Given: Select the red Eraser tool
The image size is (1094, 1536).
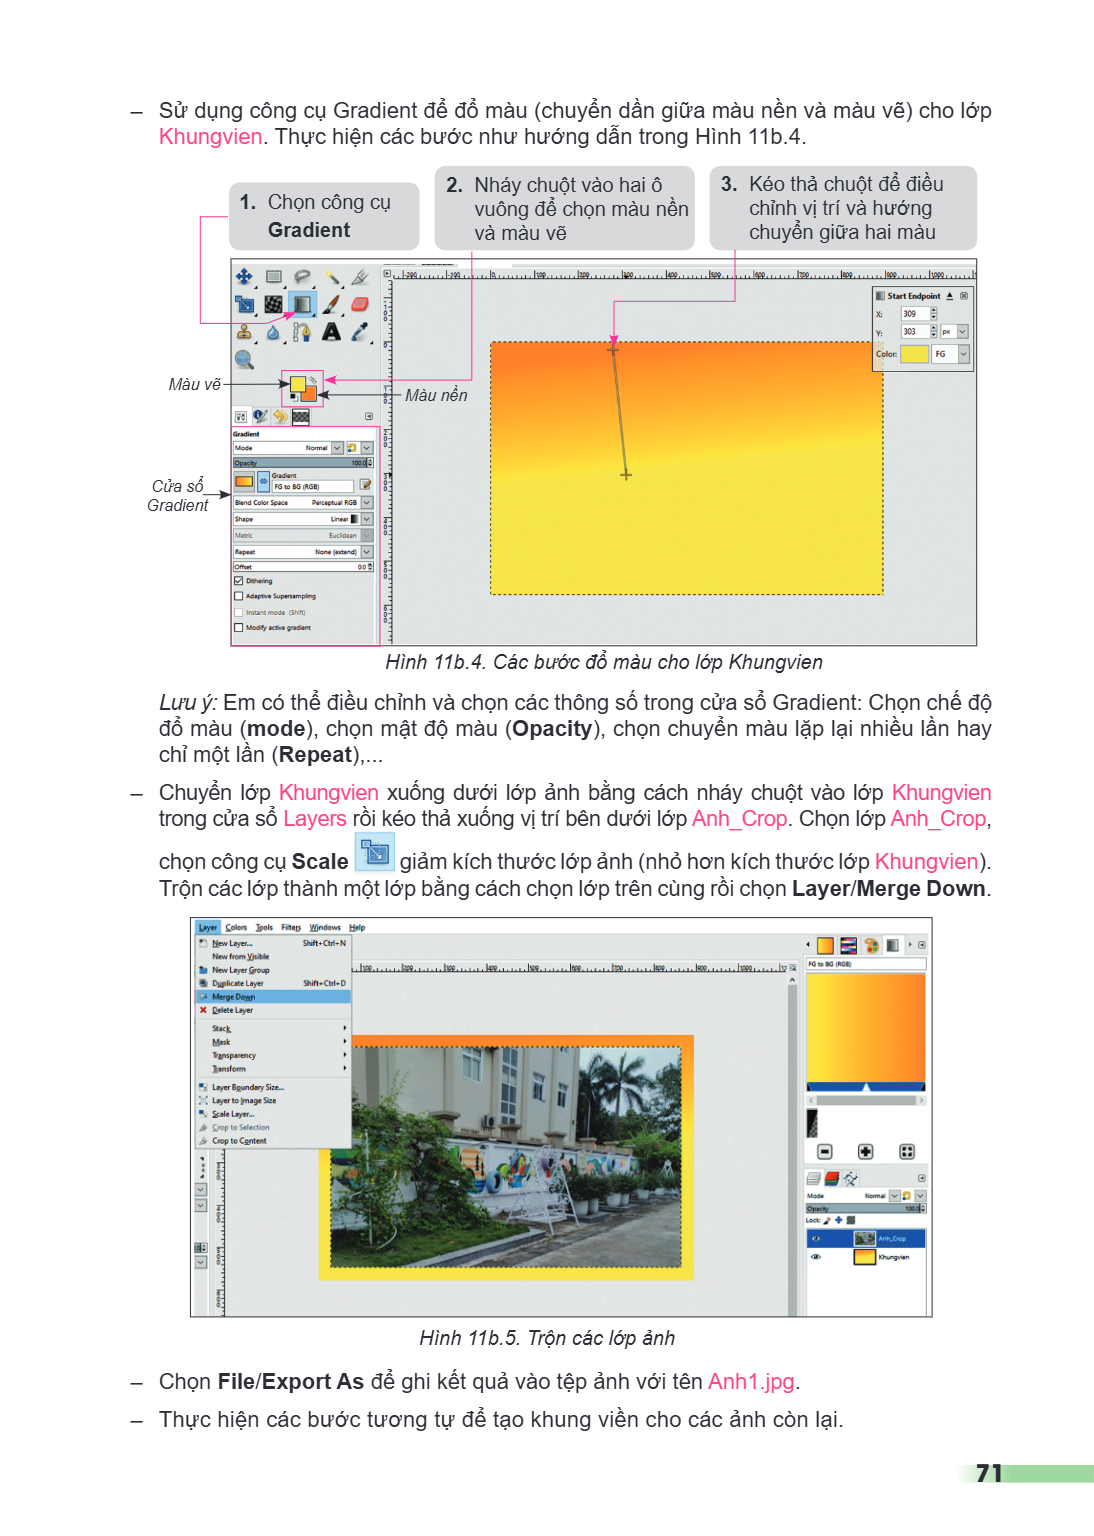Looking at the screenshot, I should [360, 304].
